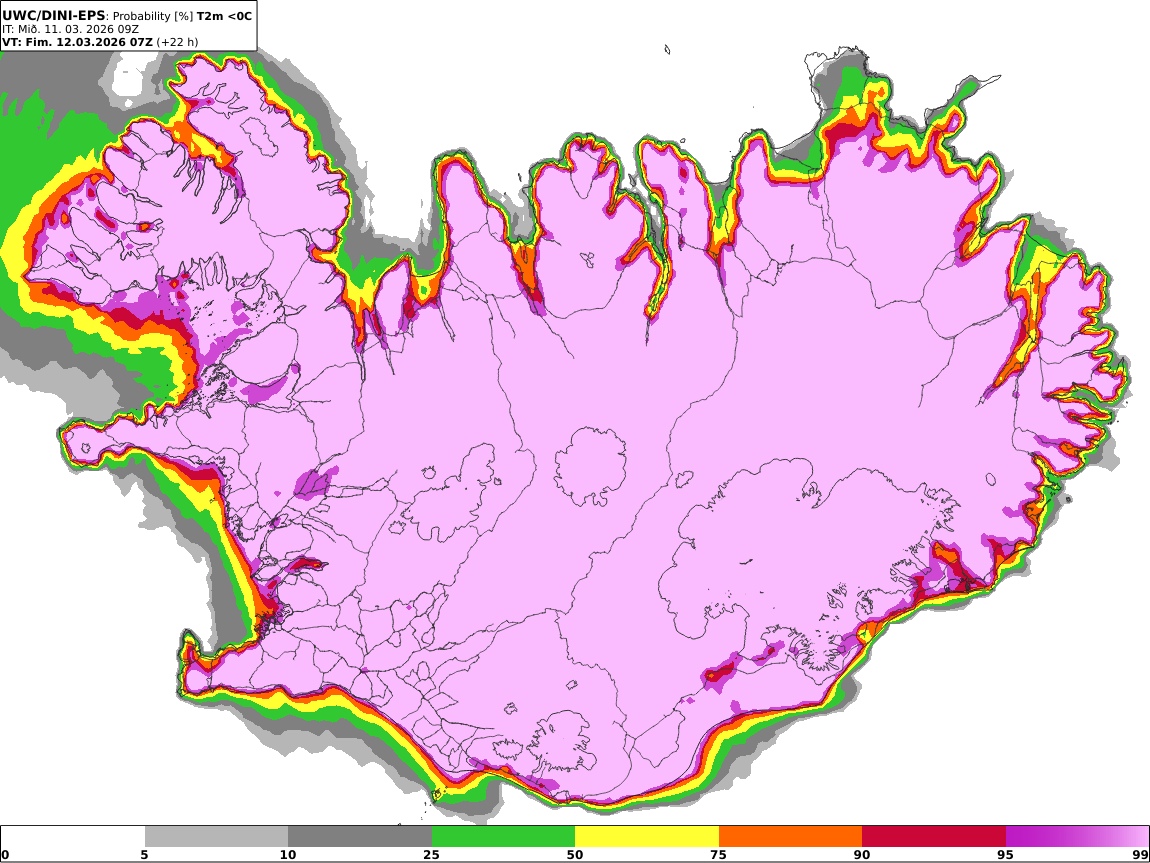The width and height of the screenshot is (1150, 863).
Task: Click the legend tick label '95'
Action: click(x=1006, y=855)
